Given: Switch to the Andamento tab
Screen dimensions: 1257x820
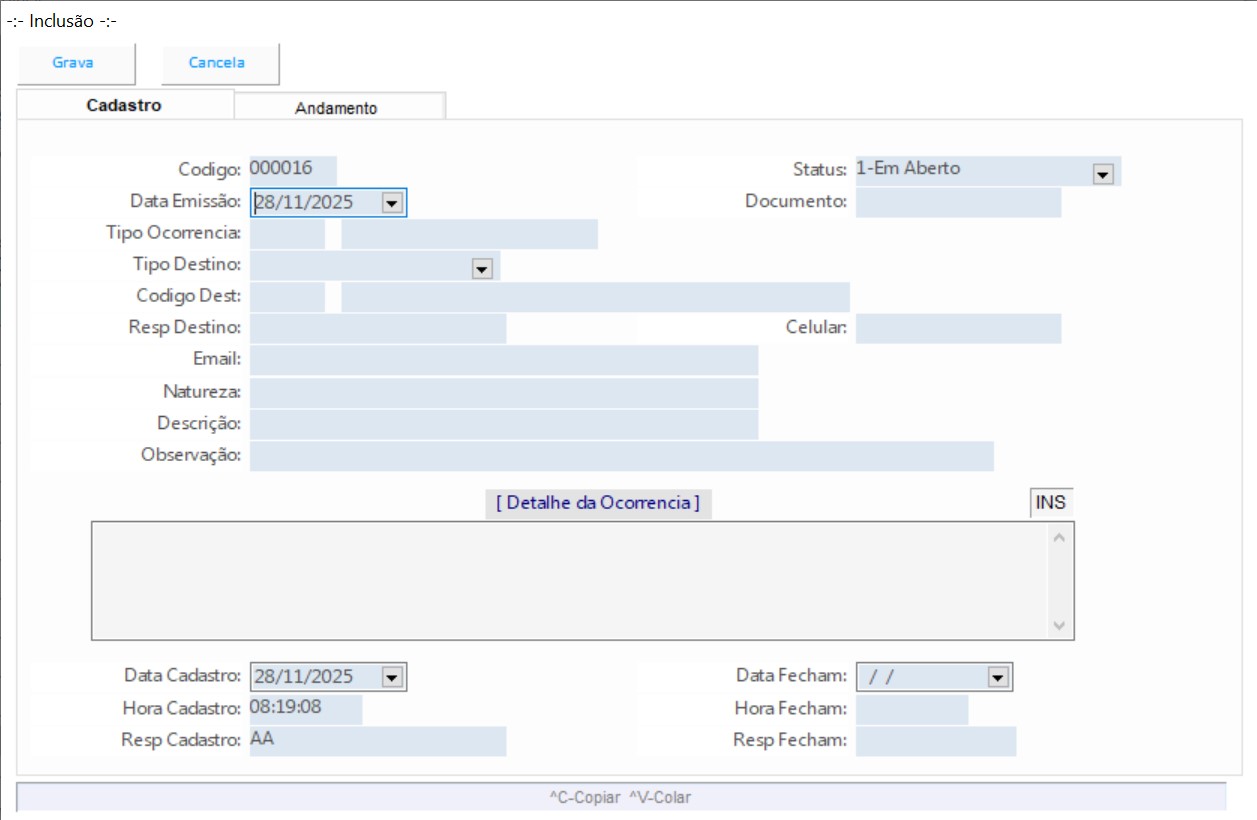Looking at the screenshot, I should tap(336, 108).
